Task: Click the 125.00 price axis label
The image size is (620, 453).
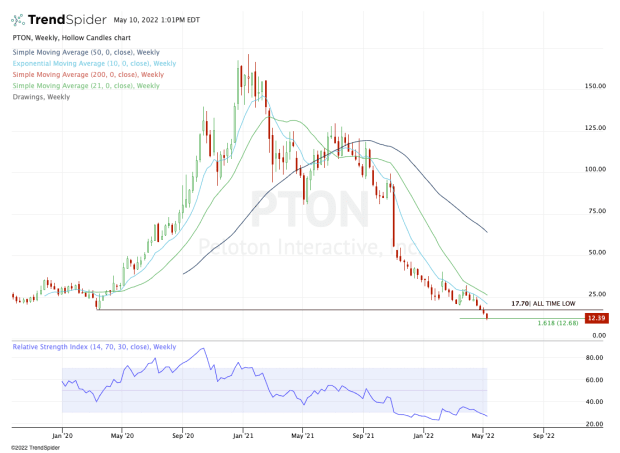Action: point(595,128)
